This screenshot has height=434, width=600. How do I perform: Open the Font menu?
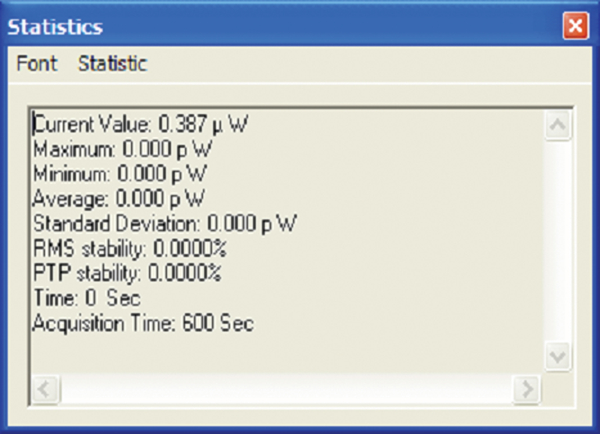pos(37,64)
